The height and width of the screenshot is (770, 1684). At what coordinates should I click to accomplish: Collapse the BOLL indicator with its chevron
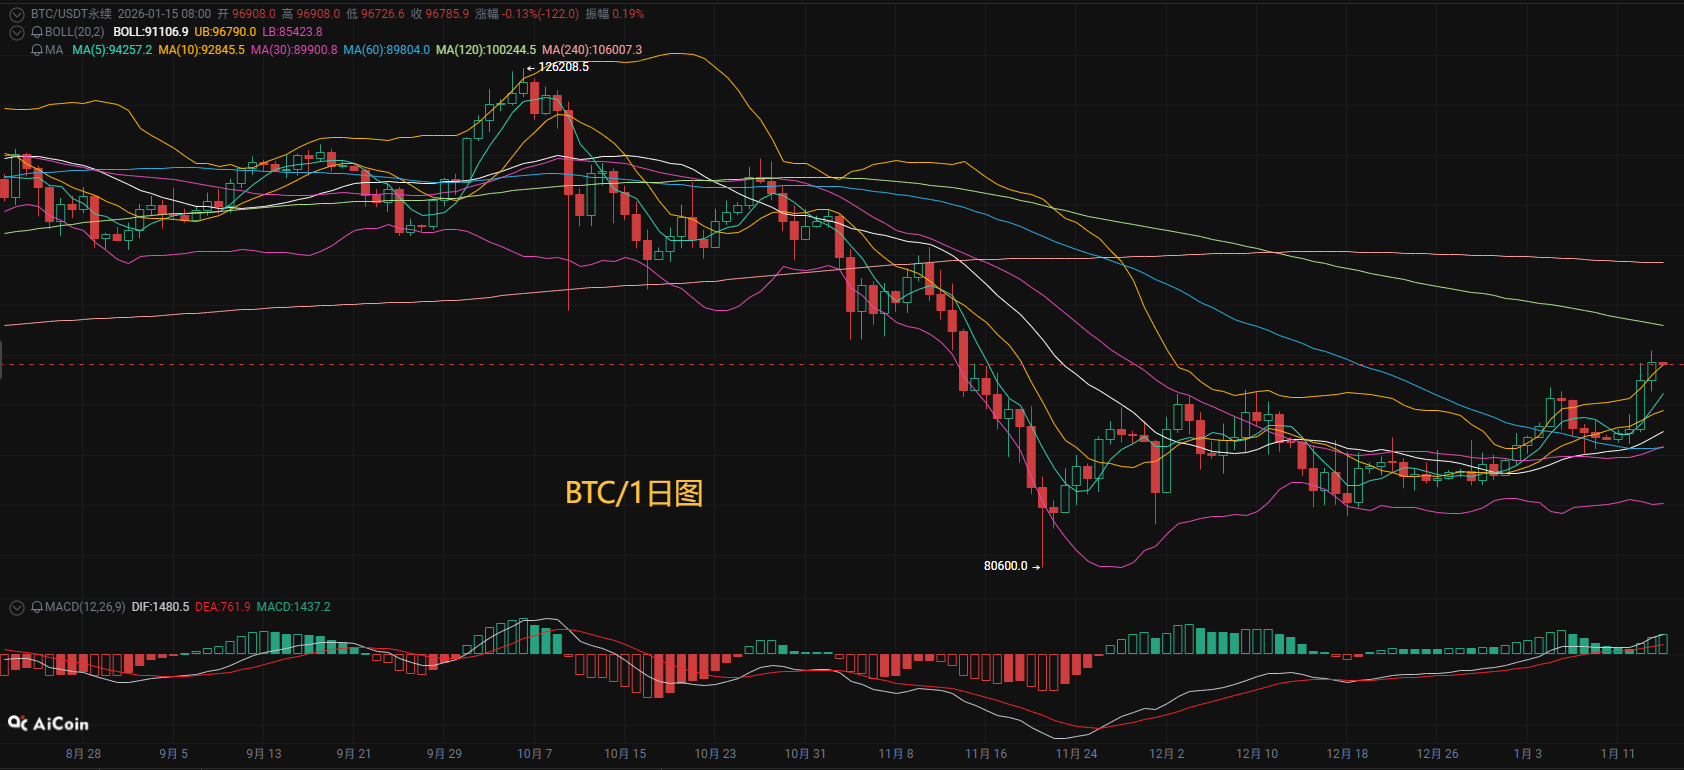[x=16, y=32]
